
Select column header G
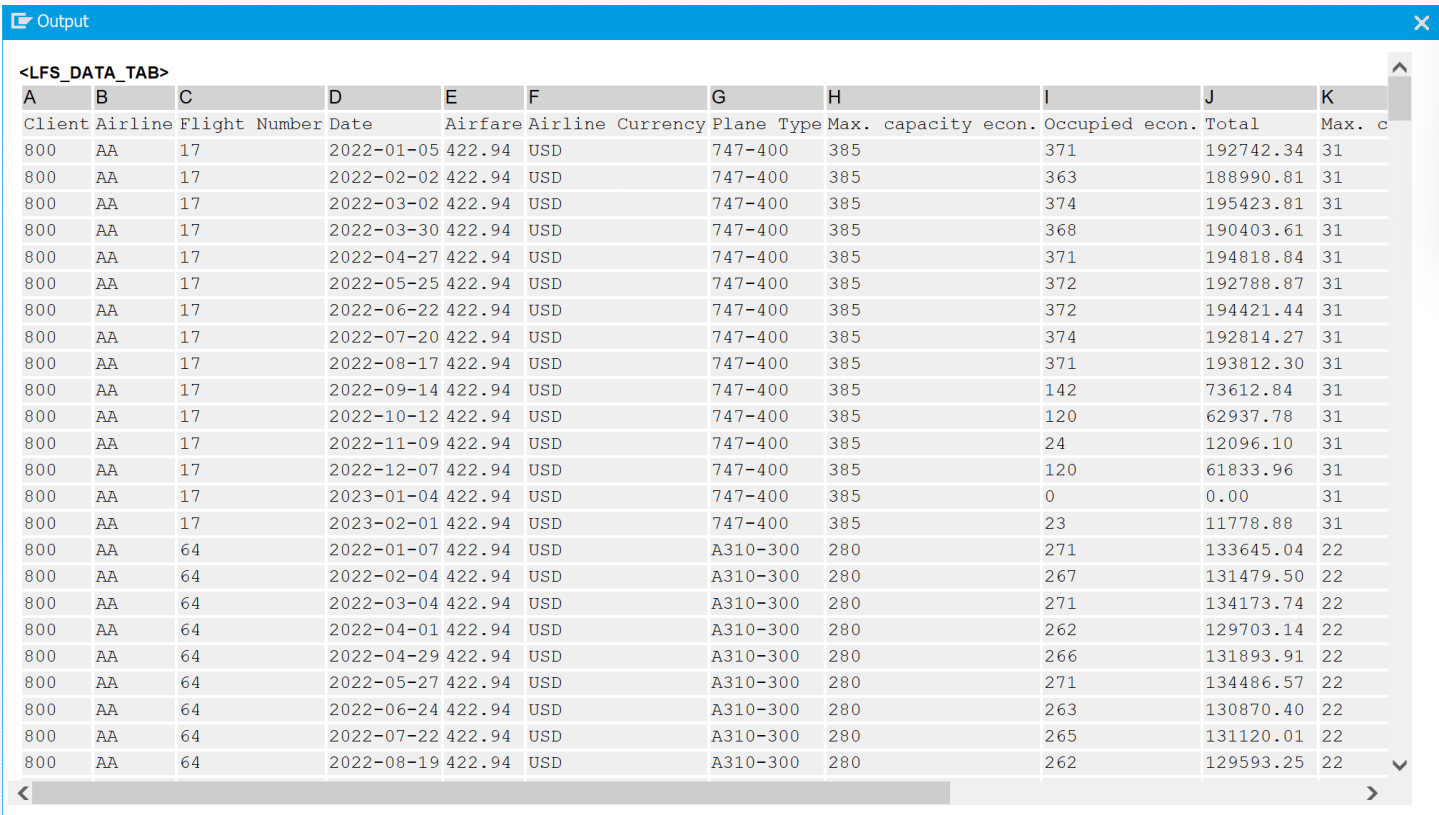pyautogui.click(x=767, y=97)
